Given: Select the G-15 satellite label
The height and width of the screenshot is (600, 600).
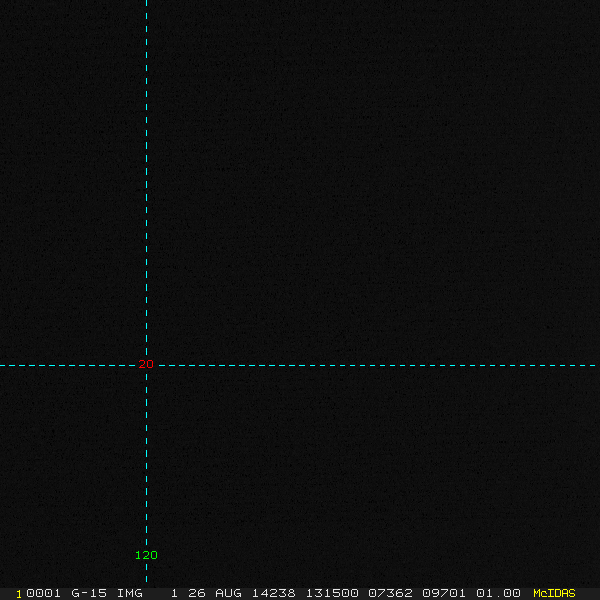Looking at the screenshot, I should [89, 593].
